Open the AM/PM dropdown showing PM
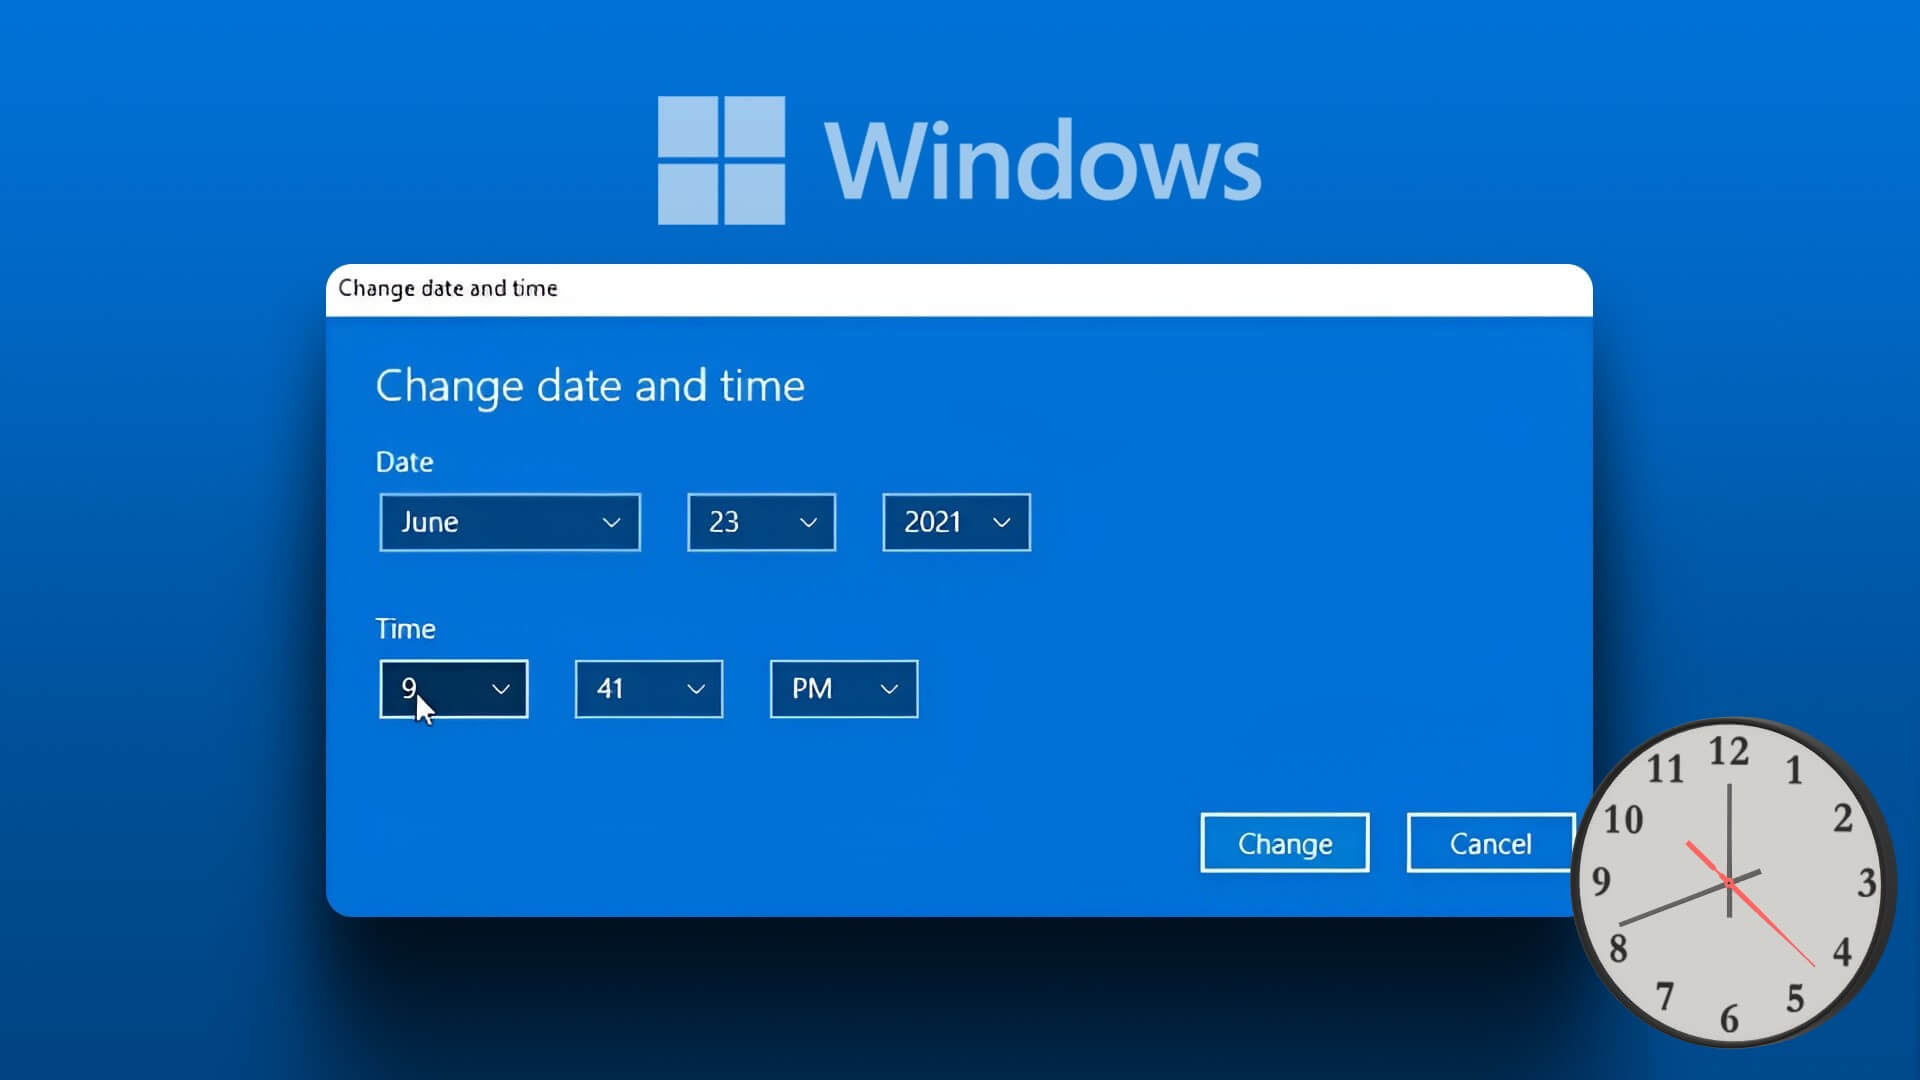Image resolution: width=1920 pixels, height=1080 pixels. [843, 689]
